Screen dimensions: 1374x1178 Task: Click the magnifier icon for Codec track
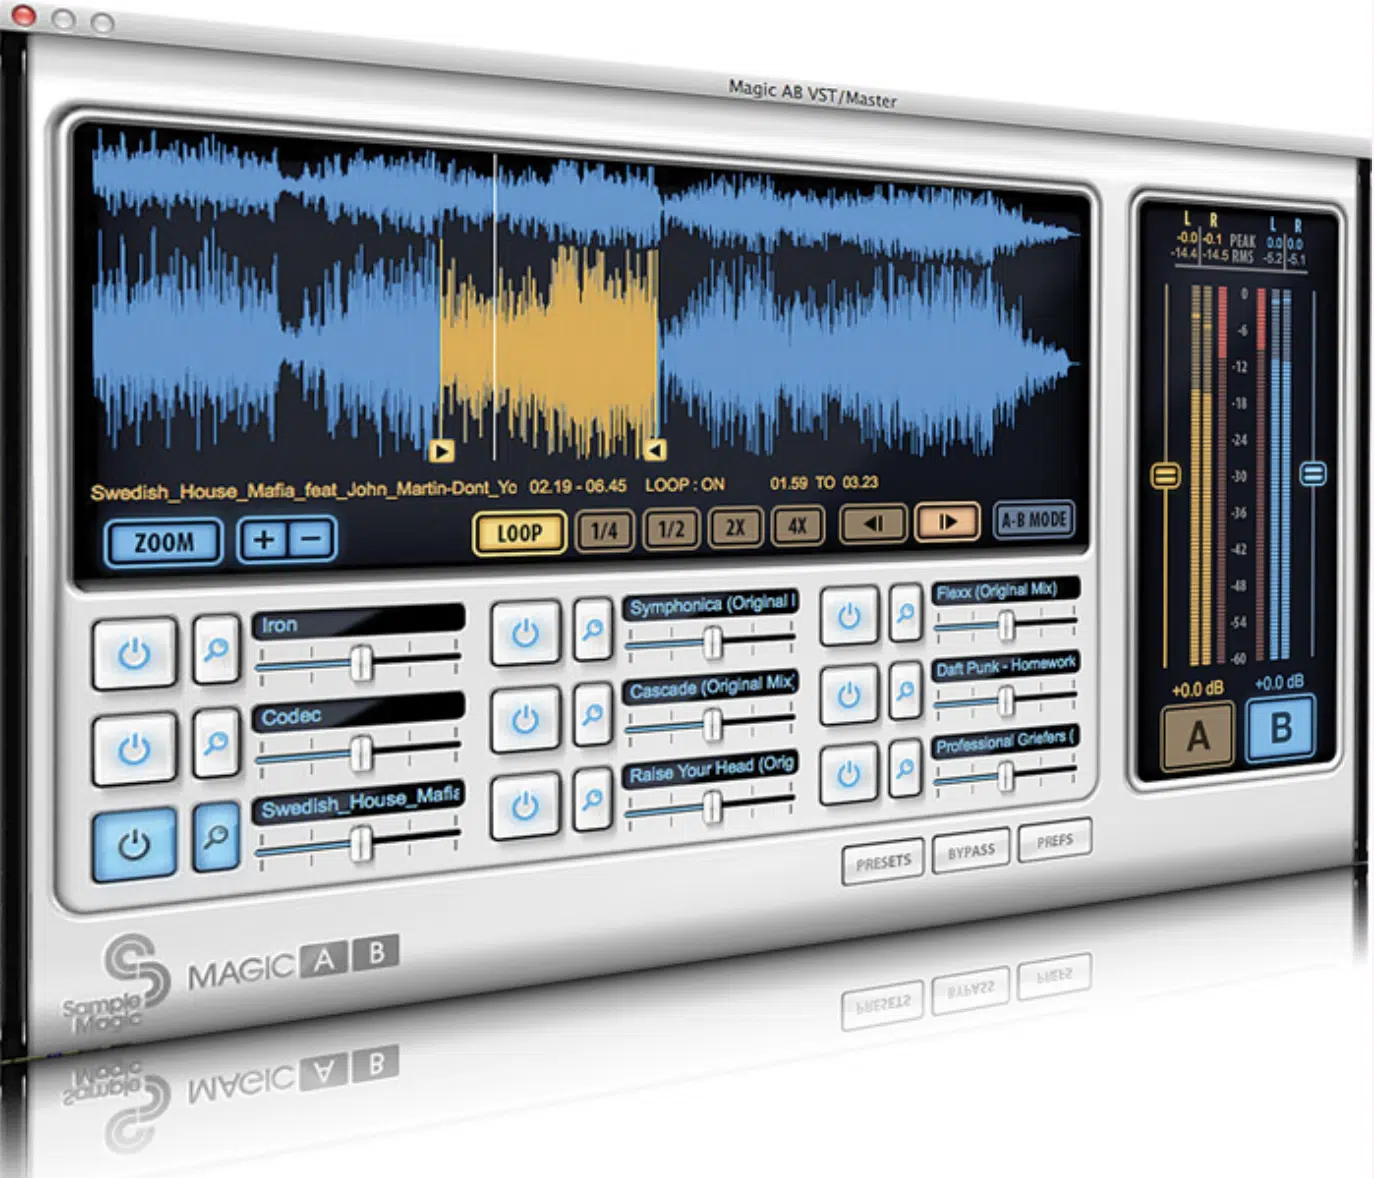(x=216, y=741)
